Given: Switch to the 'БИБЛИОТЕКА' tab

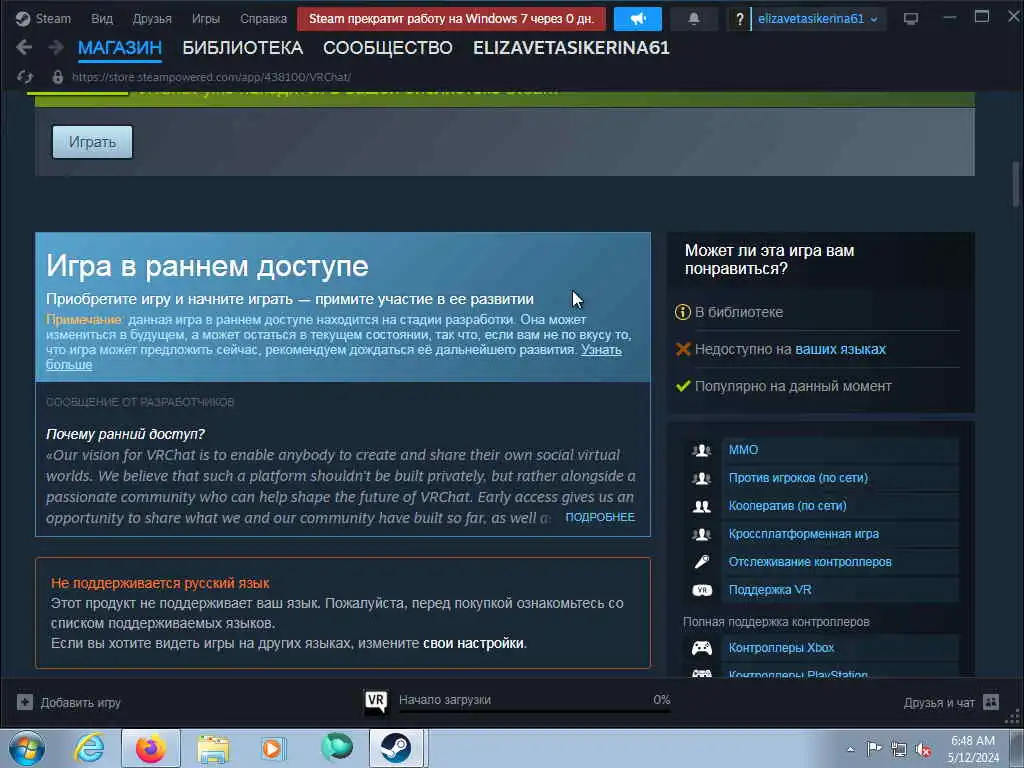Looking at the screenshot, I should (242, 48).
